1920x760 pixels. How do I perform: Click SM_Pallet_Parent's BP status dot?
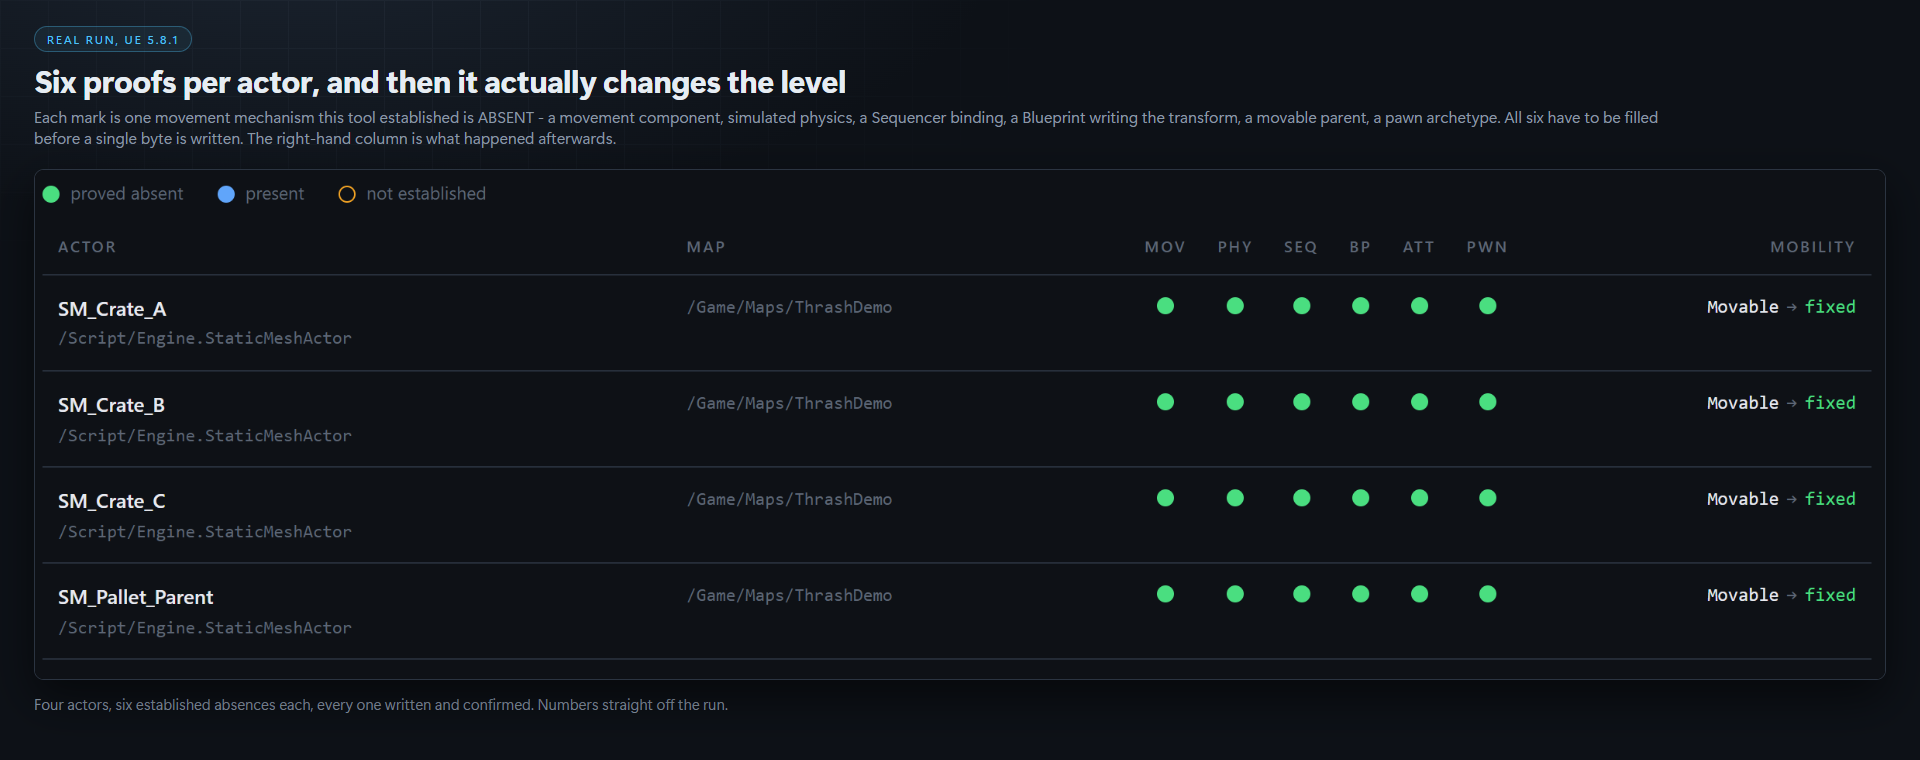pos(1360,594)
